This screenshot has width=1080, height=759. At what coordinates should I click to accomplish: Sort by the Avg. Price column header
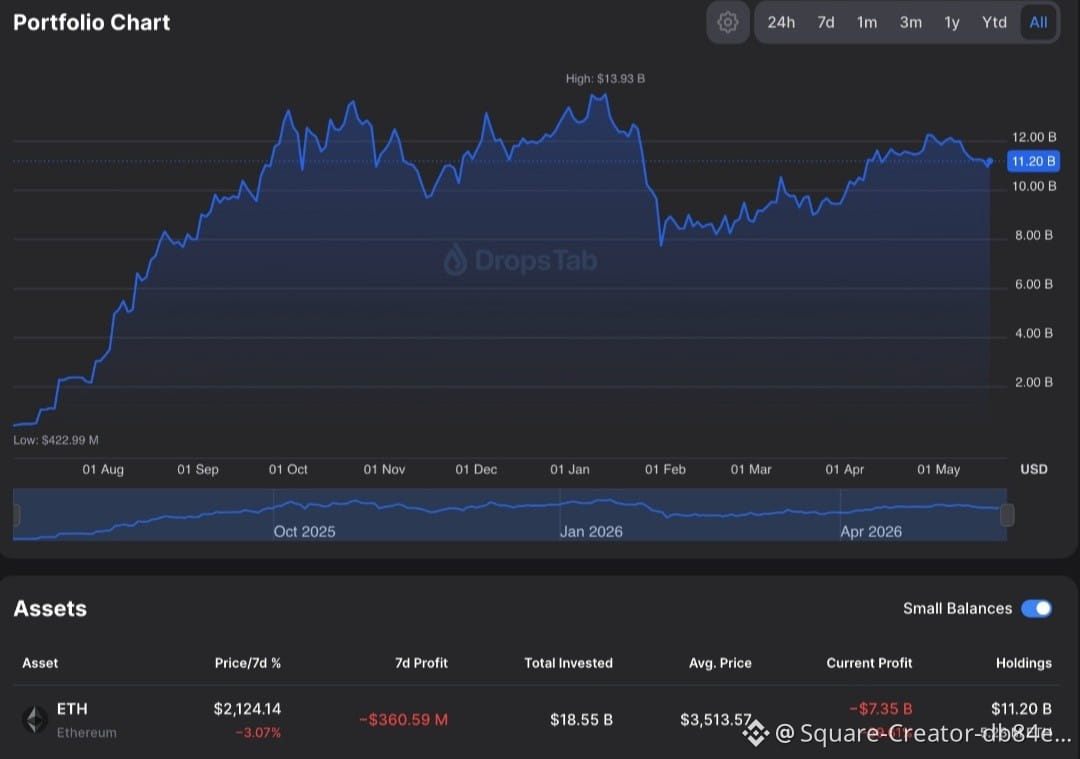(720, 663)
